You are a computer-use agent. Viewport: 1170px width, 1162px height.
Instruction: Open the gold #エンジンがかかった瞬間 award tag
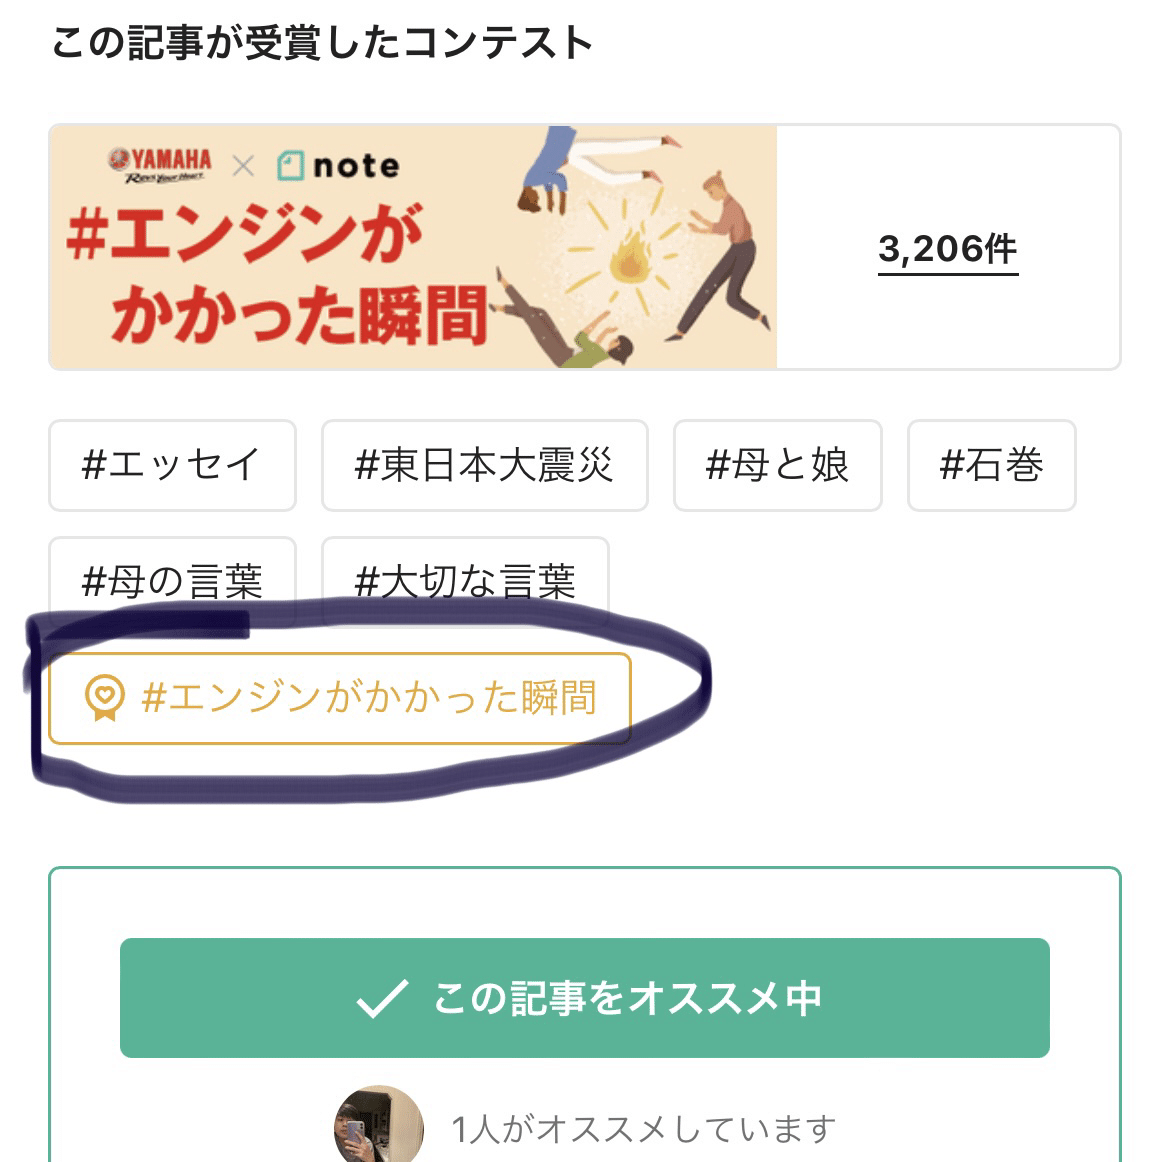[368, 698]
